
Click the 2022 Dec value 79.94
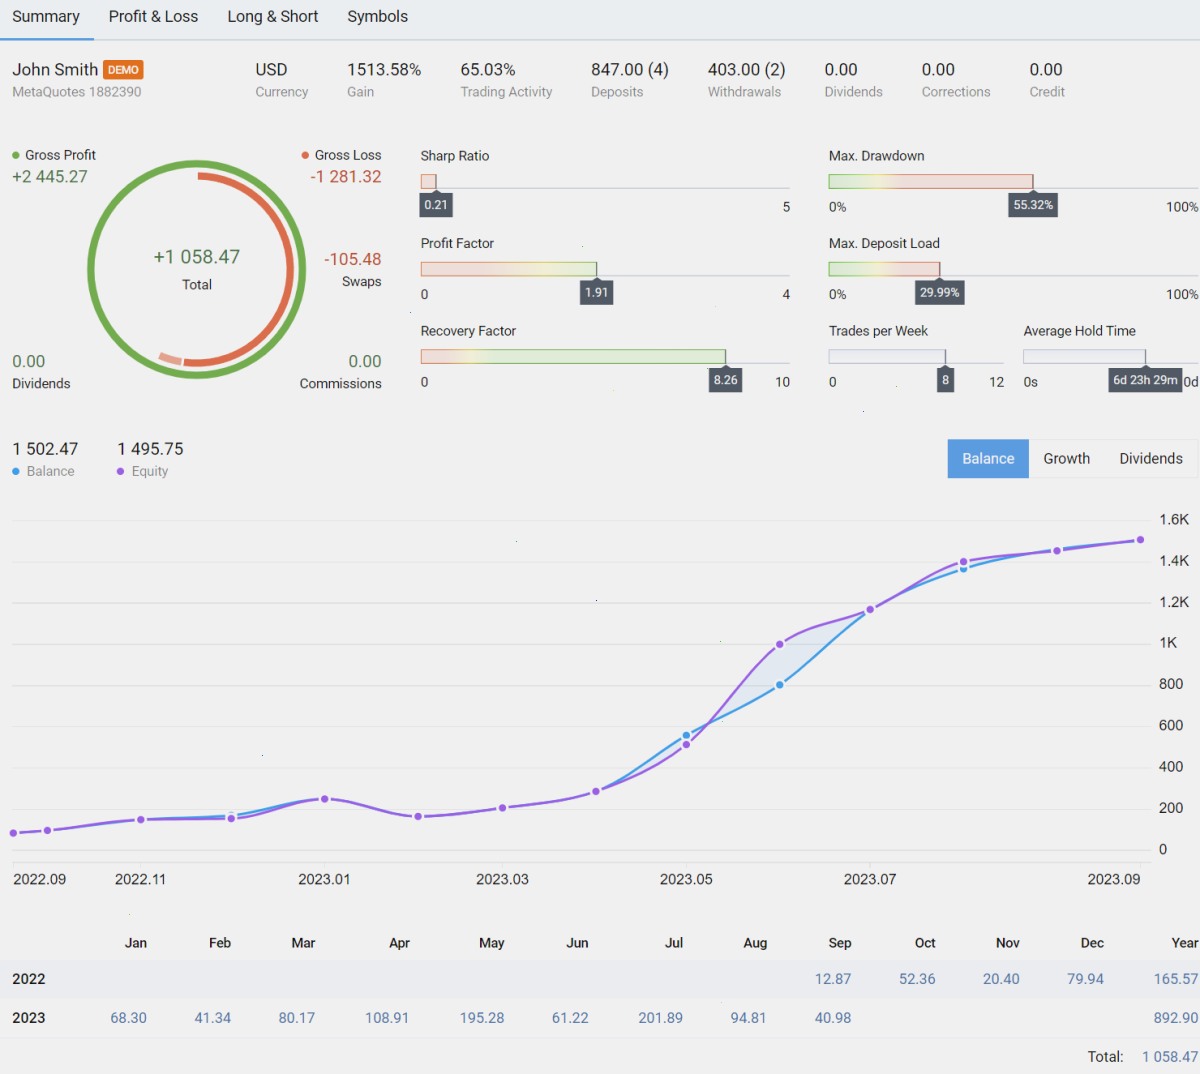(1085, 979)
